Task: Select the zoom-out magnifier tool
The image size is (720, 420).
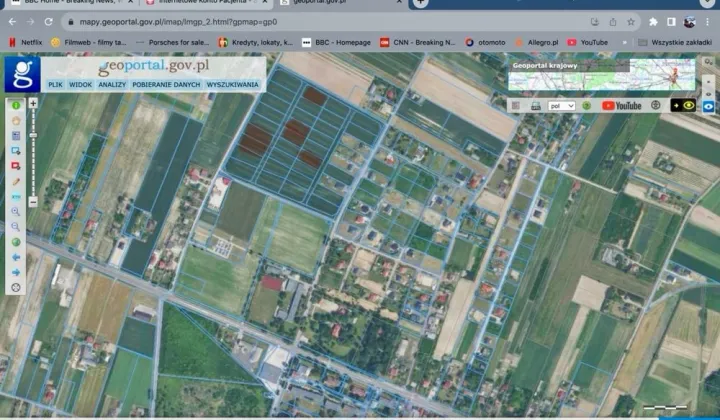Action: (16, 227)
